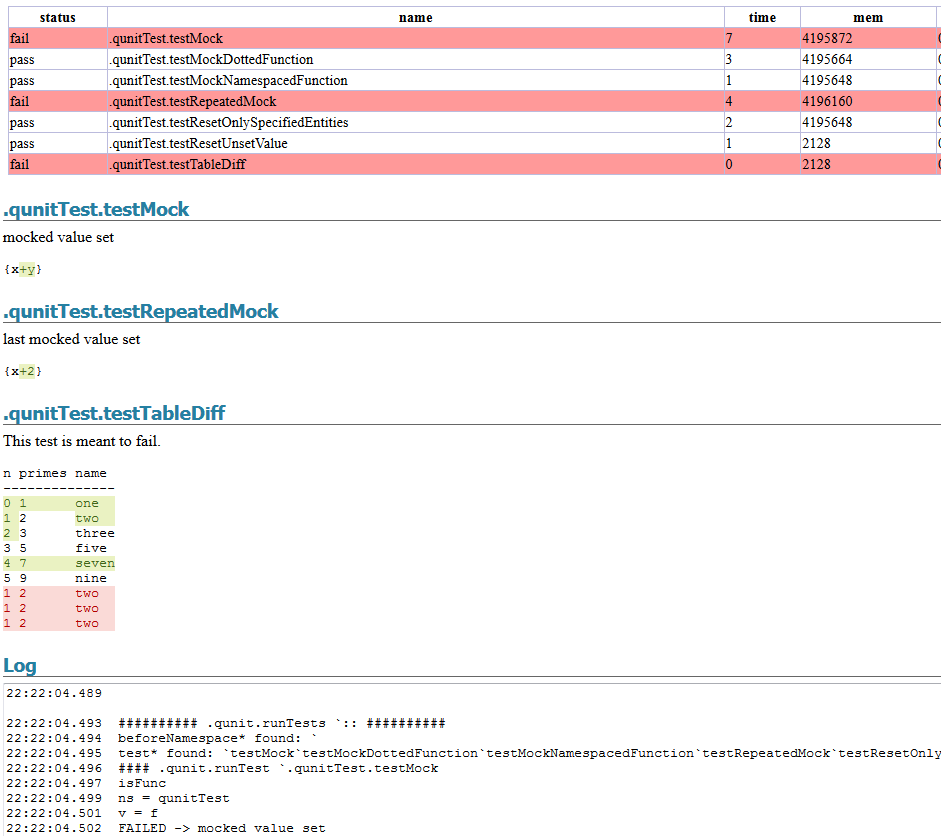
Task: Click the 'n primes name' diff table header
Action: [x=55, y=474]
